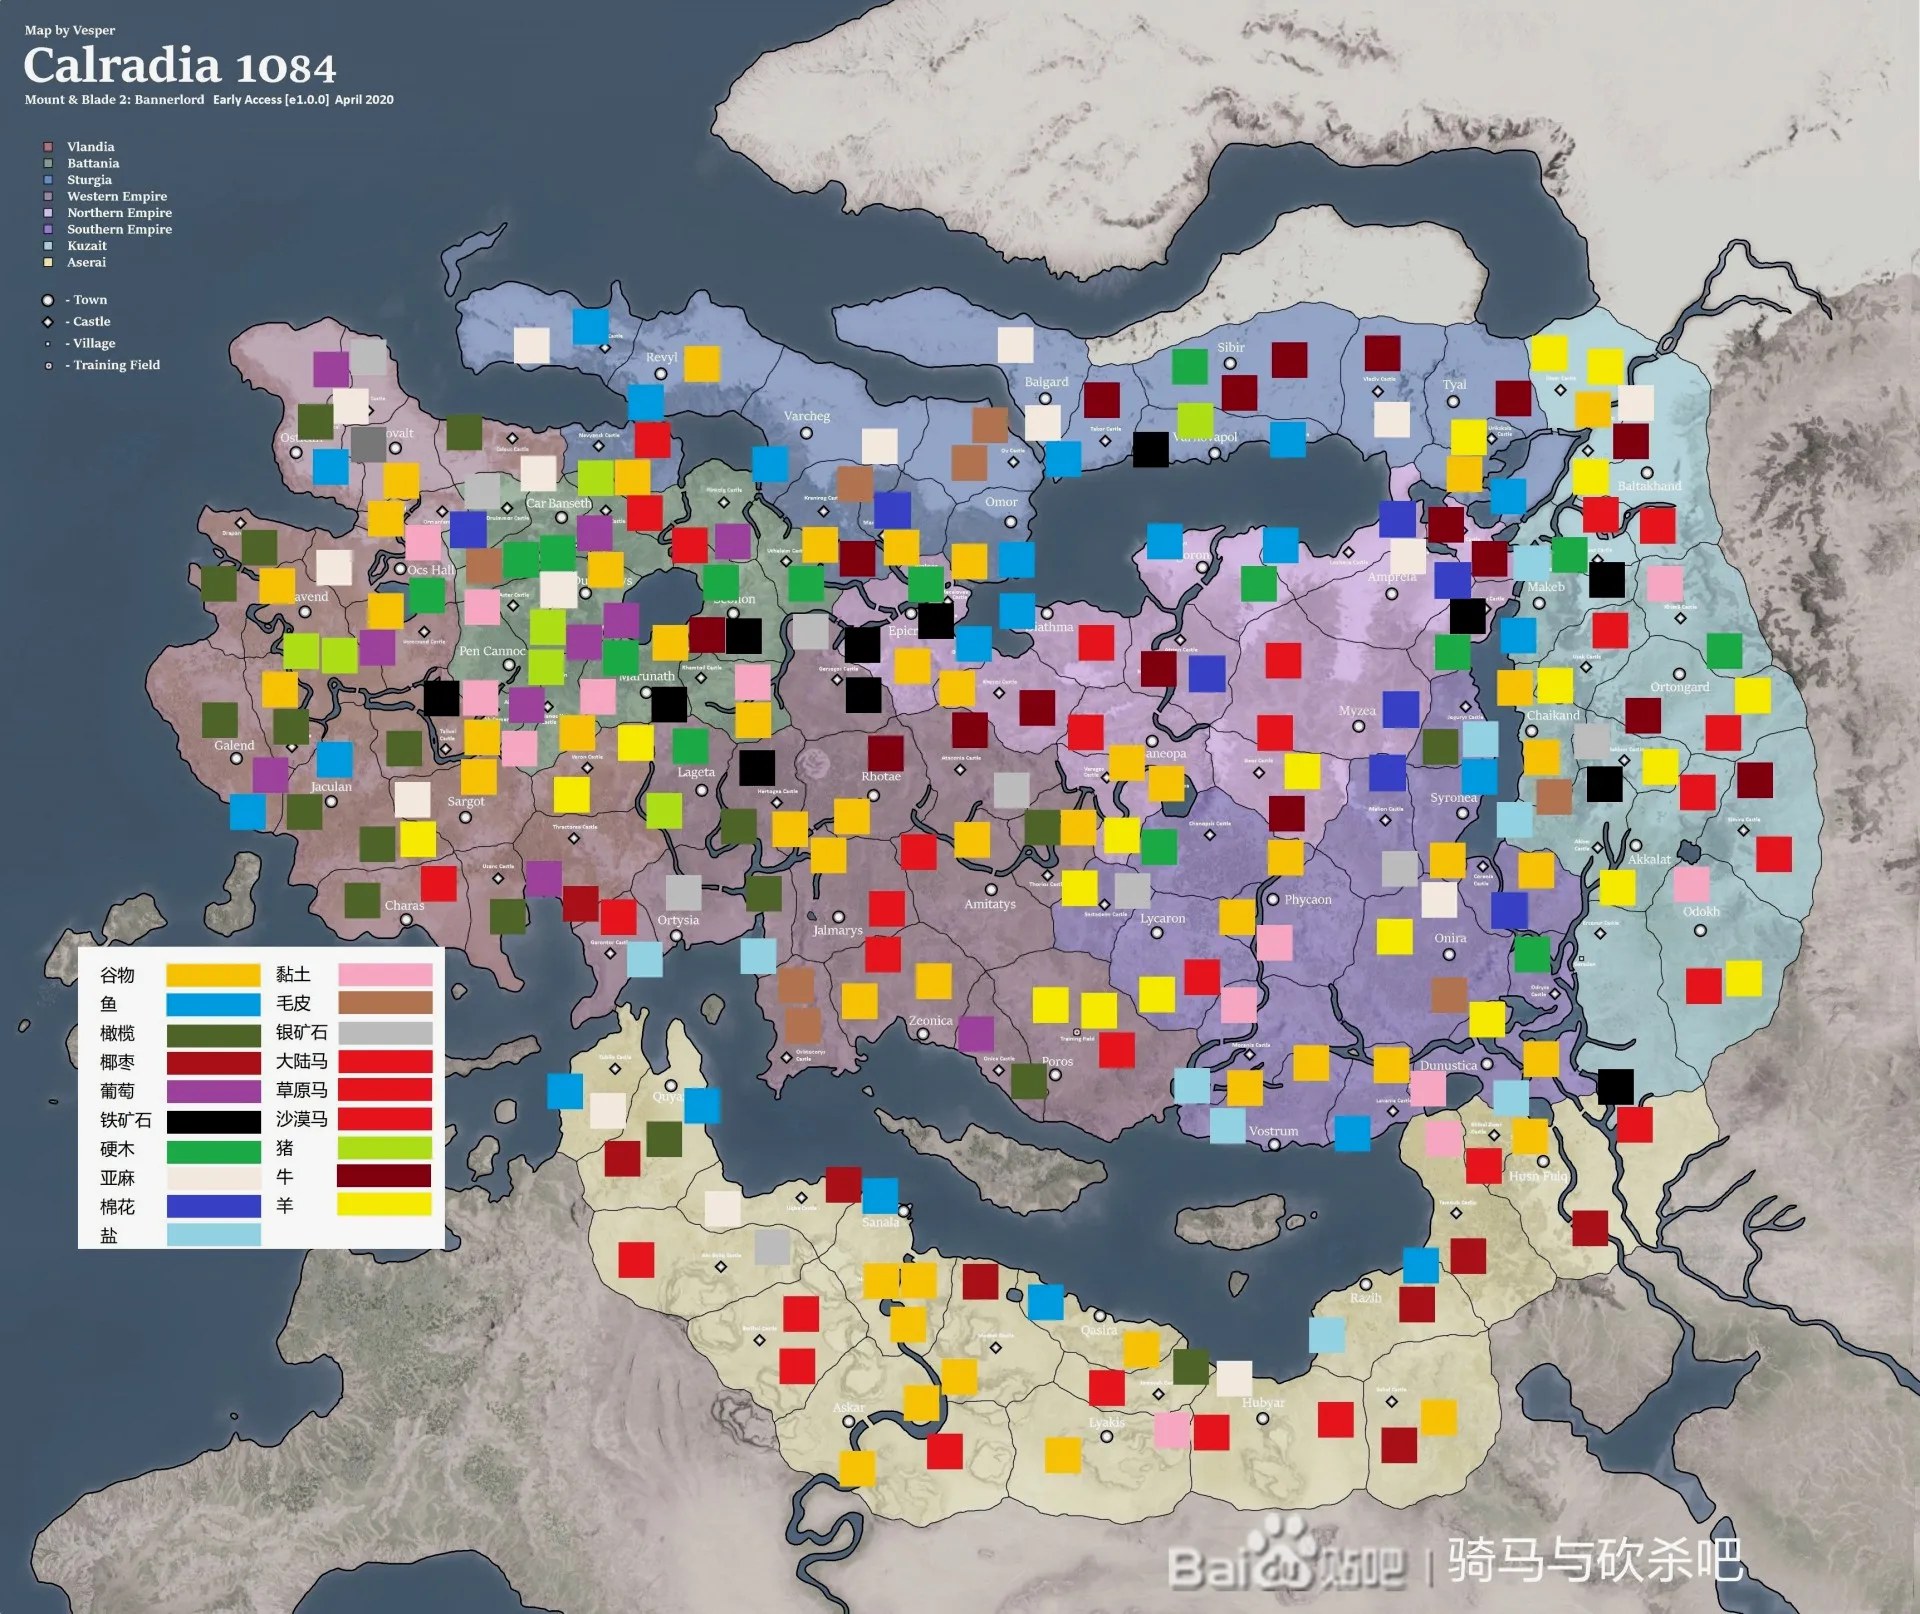1920x1614 pixels.
Task: Click the orange 谷物 swatch in the legend
Action: [213, 975]
